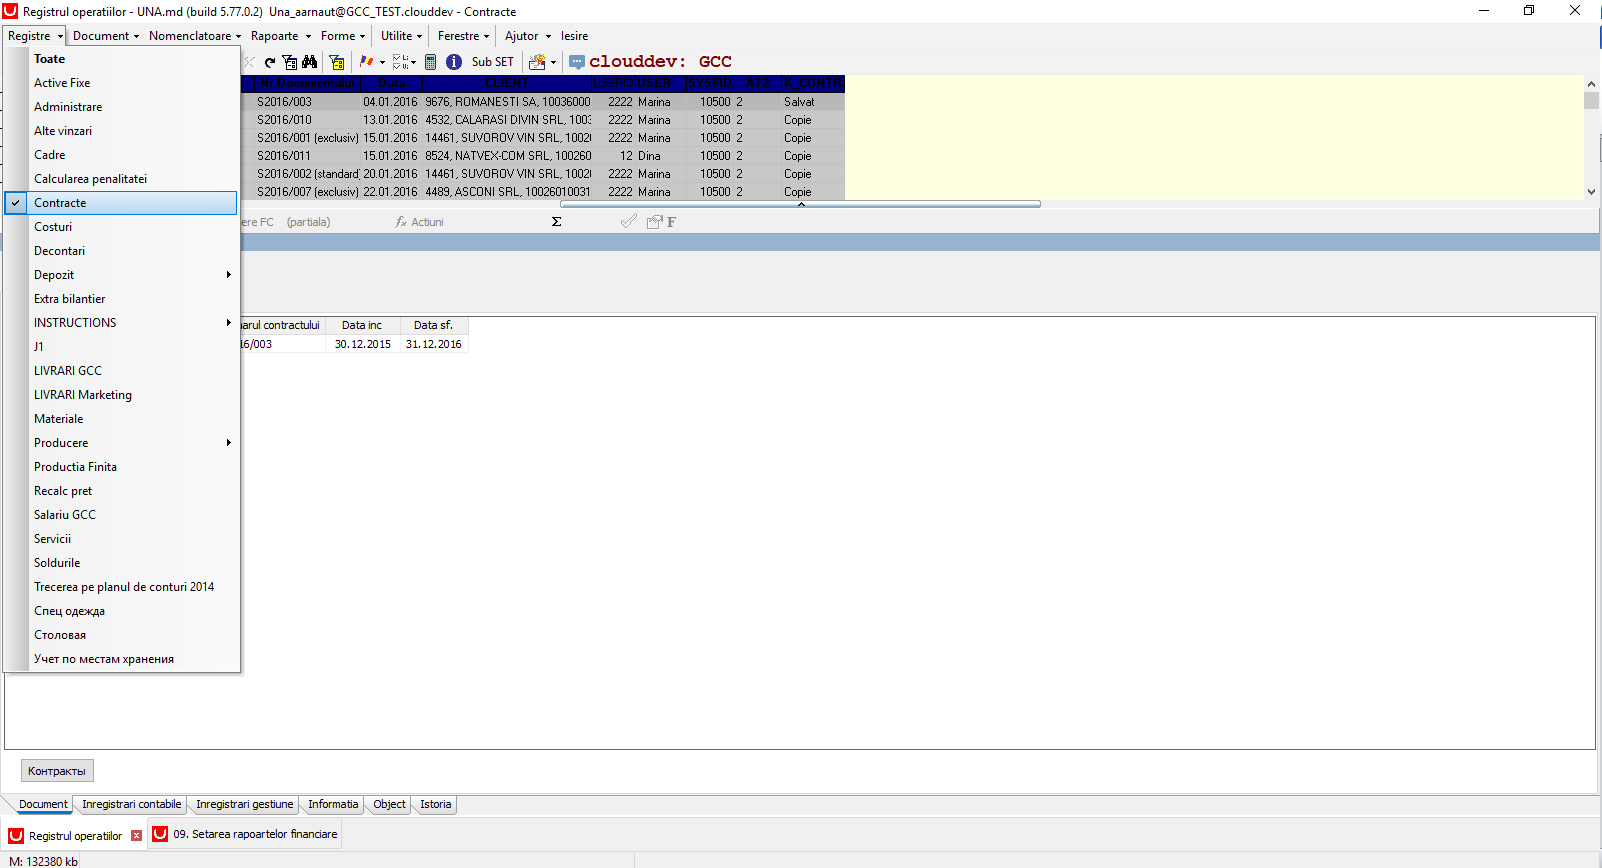Click the grid's vertical scroll down arrow
Screen dimensions: 1602x868
click(1591, 191)
